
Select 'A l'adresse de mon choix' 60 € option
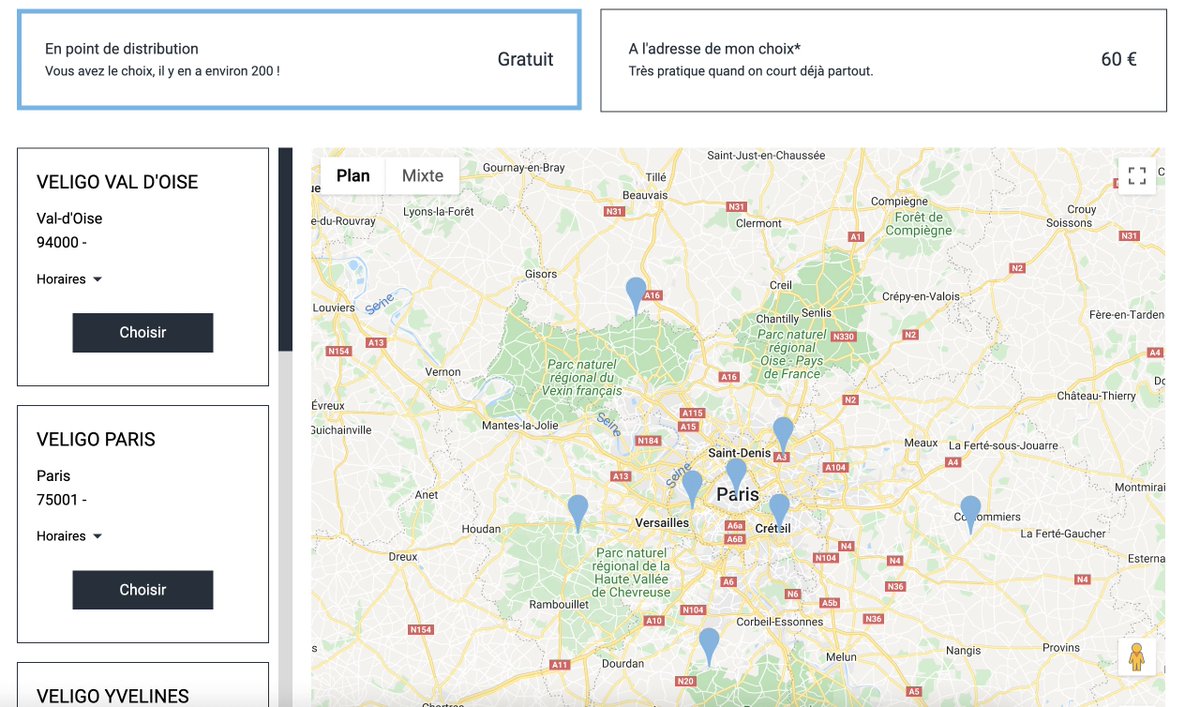coord(883,60)
